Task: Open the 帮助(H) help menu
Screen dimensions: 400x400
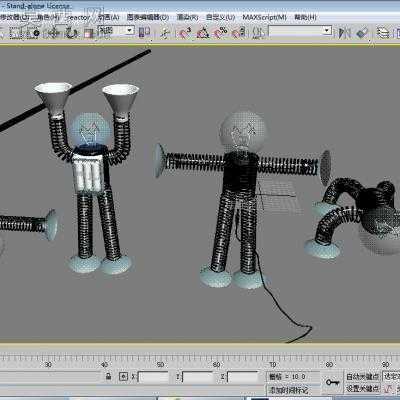Action: pyautogui.click(x=305, y=17)
